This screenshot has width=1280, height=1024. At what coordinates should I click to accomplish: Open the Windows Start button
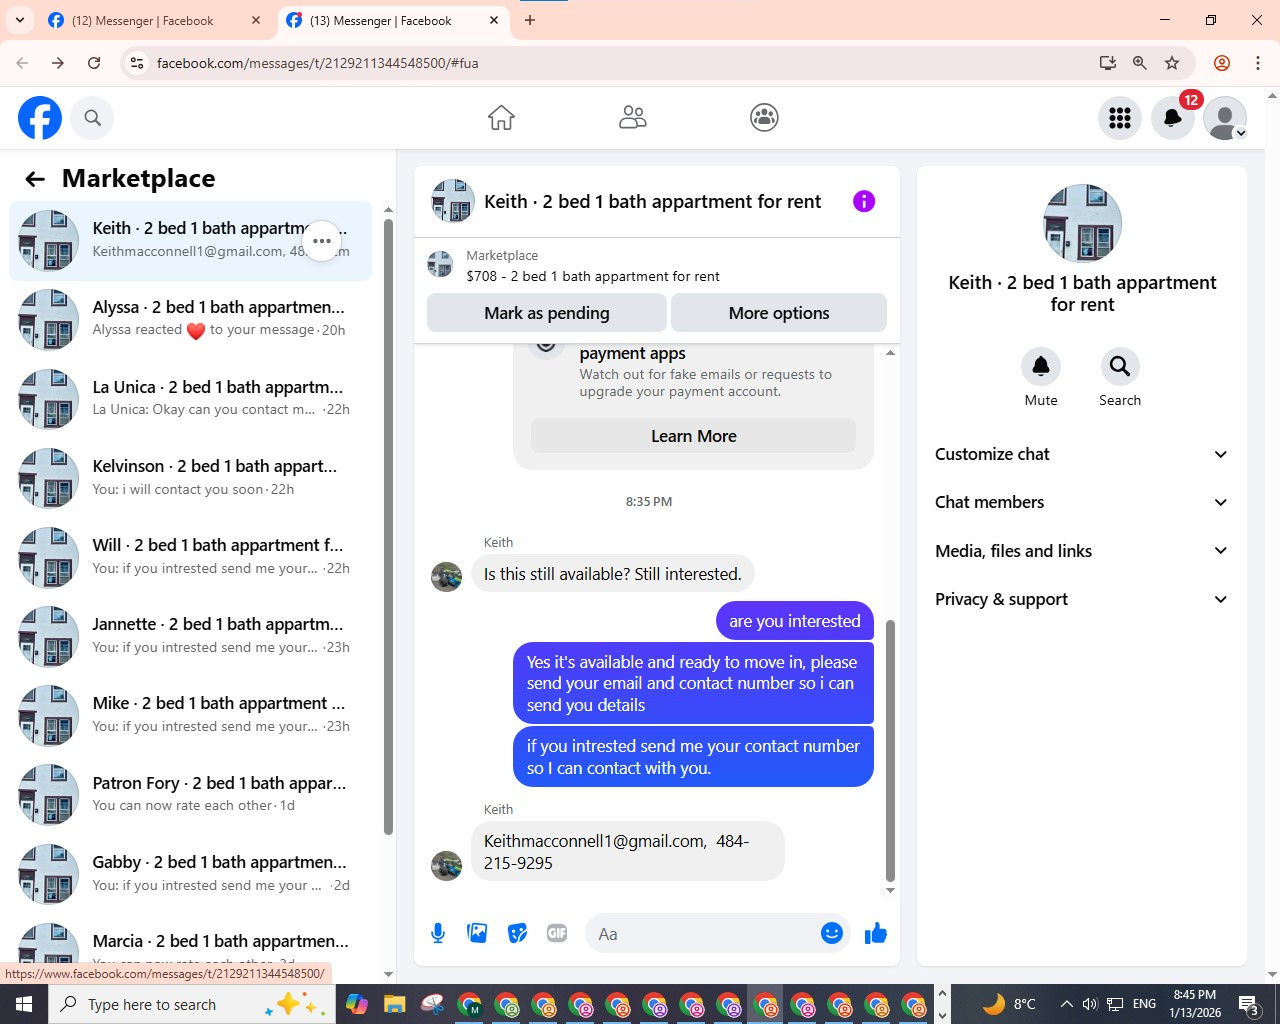pyautogui.click(x=24, y=1004)
